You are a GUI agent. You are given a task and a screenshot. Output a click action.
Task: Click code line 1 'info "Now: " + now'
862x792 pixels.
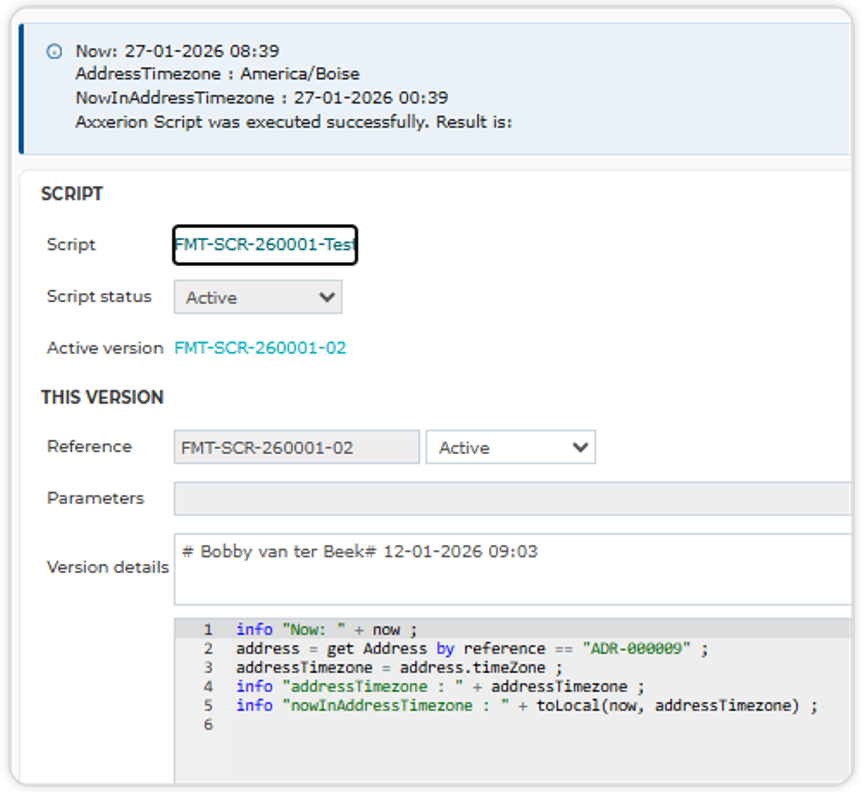pos(327,629)
